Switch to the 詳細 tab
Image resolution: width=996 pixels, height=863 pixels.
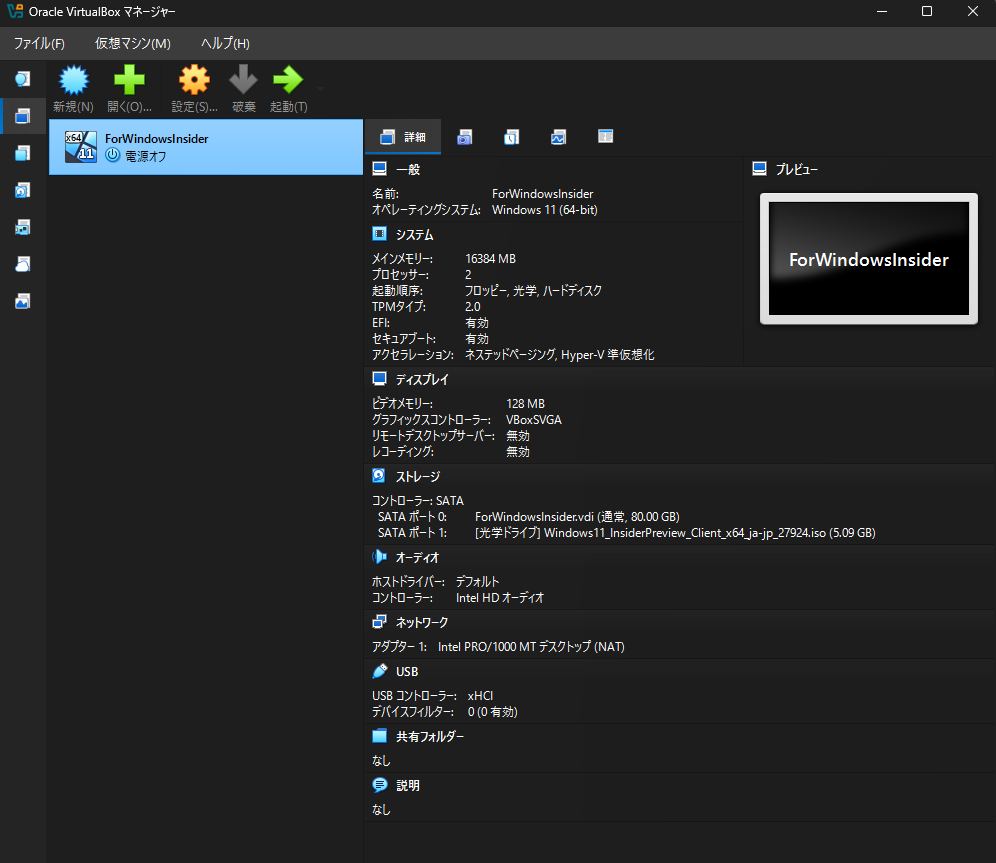pos(403,137)
